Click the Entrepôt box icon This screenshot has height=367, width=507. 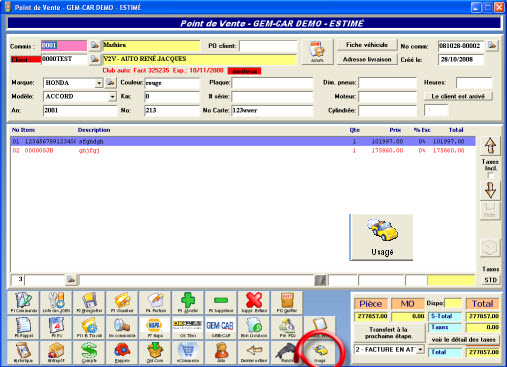(56, 352)
